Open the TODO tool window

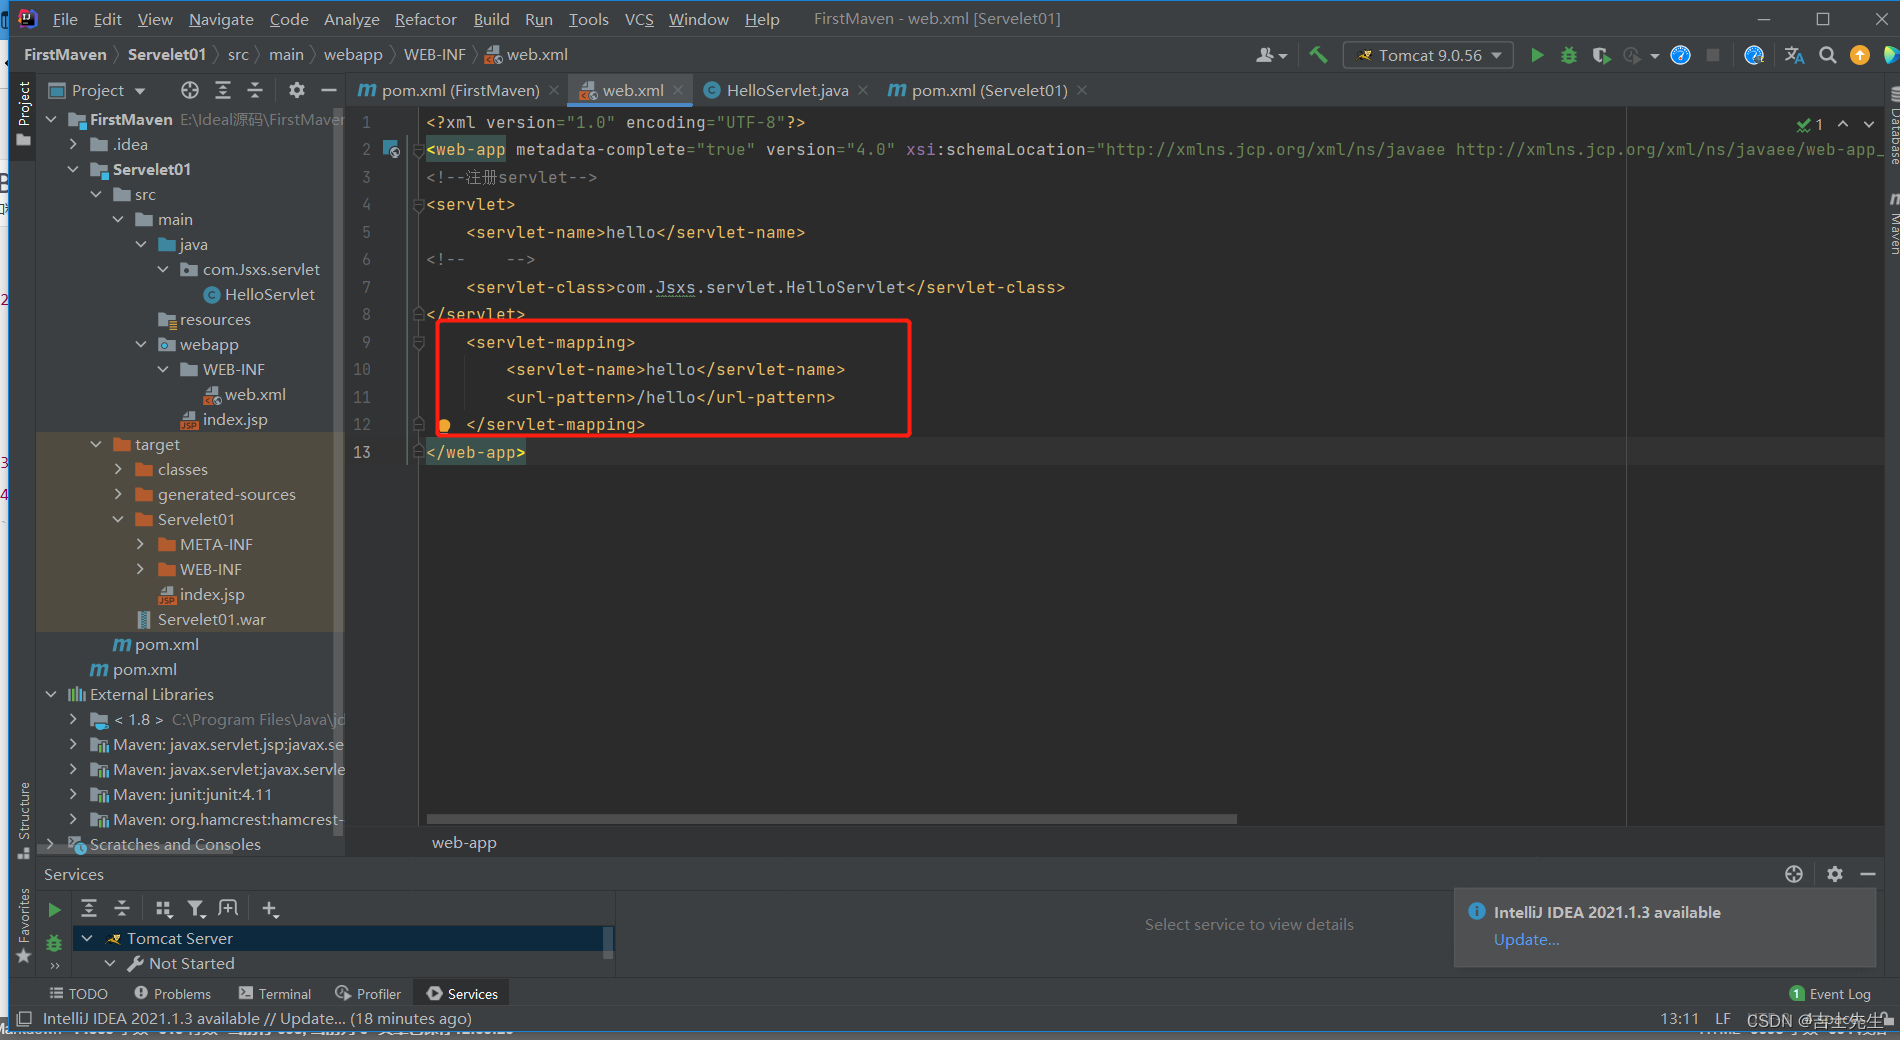coord(78,994)
